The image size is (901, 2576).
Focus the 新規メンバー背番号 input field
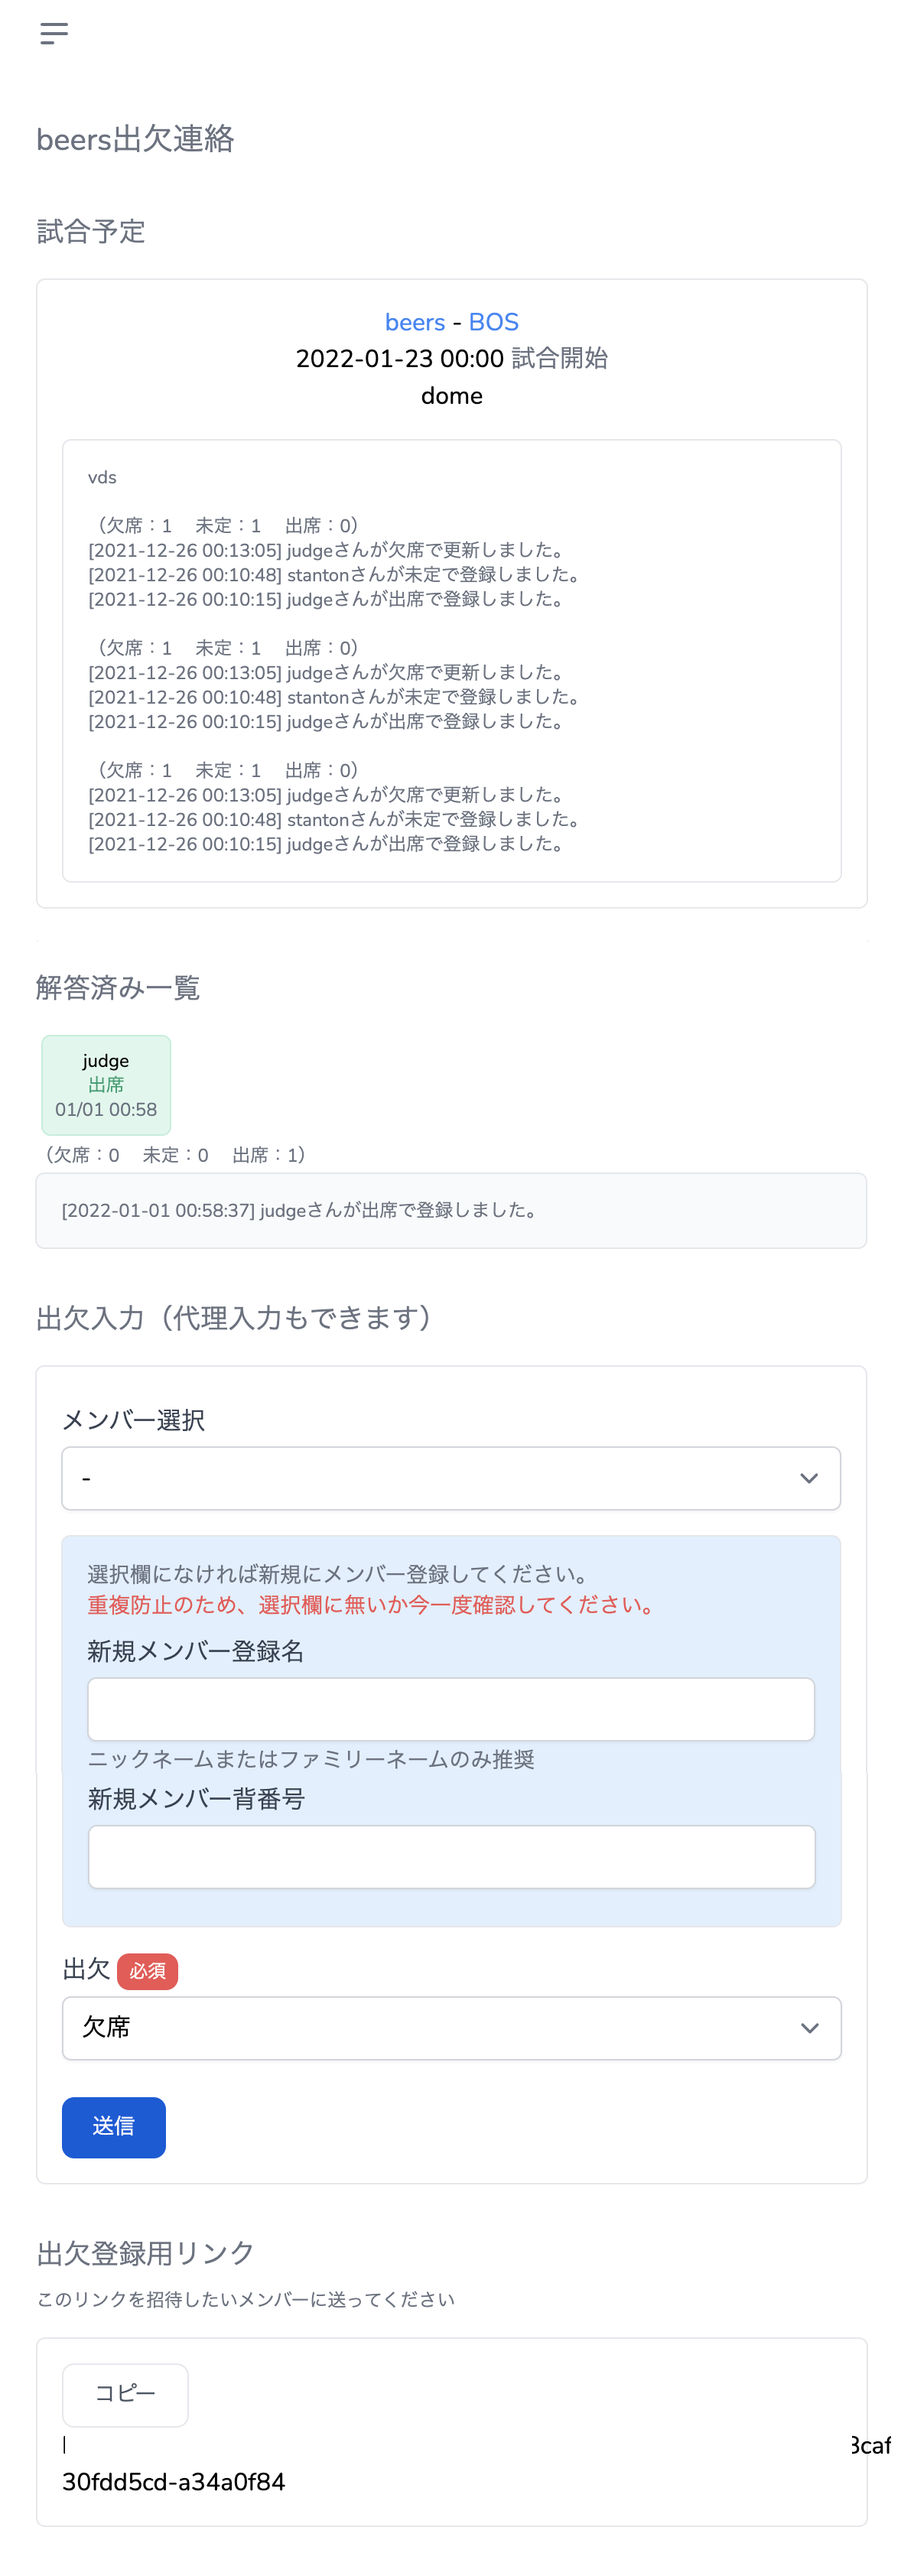coord(450,1857)
